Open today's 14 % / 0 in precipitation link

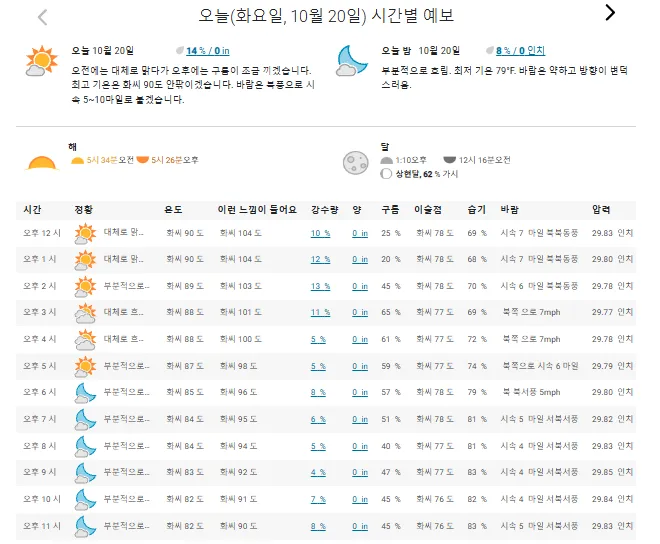pos(208,51)
